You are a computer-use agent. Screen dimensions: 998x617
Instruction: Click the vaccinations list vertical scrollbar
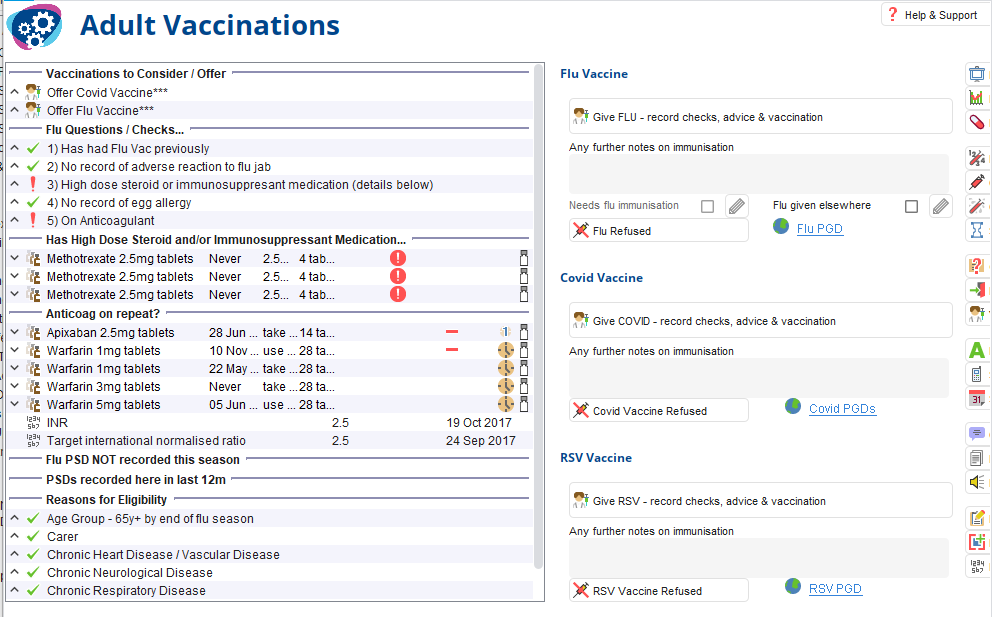click(x=538, y=316)
